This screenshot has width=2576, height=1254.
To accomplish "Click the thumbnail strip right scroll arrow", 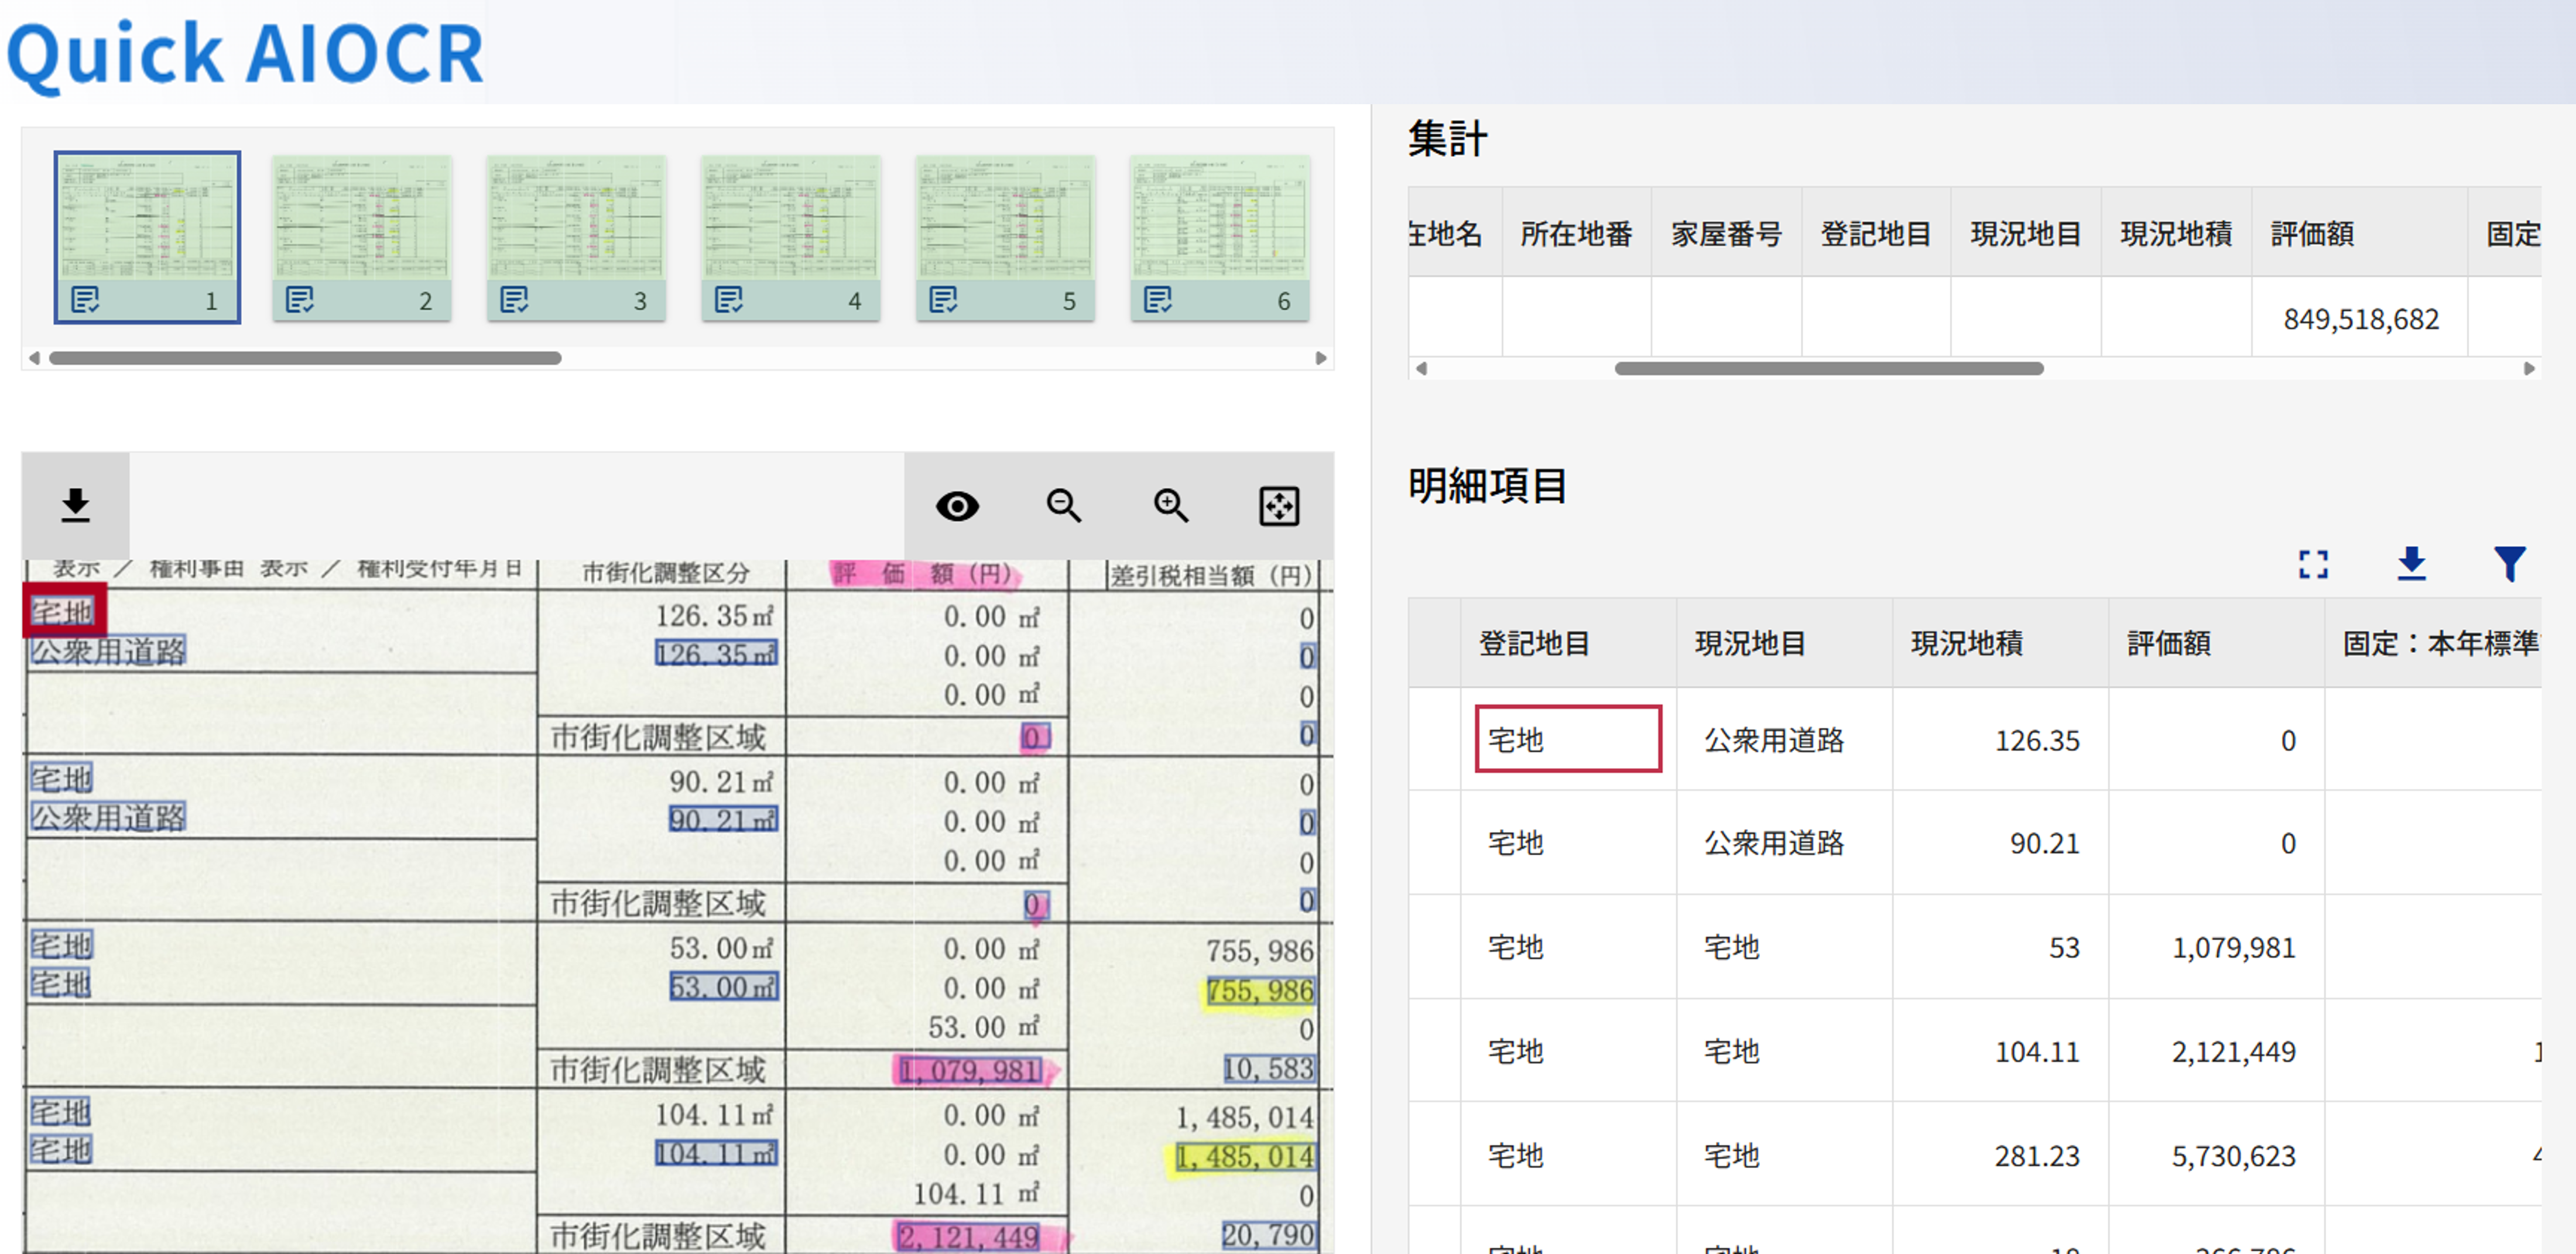I will pos(1322,356).
